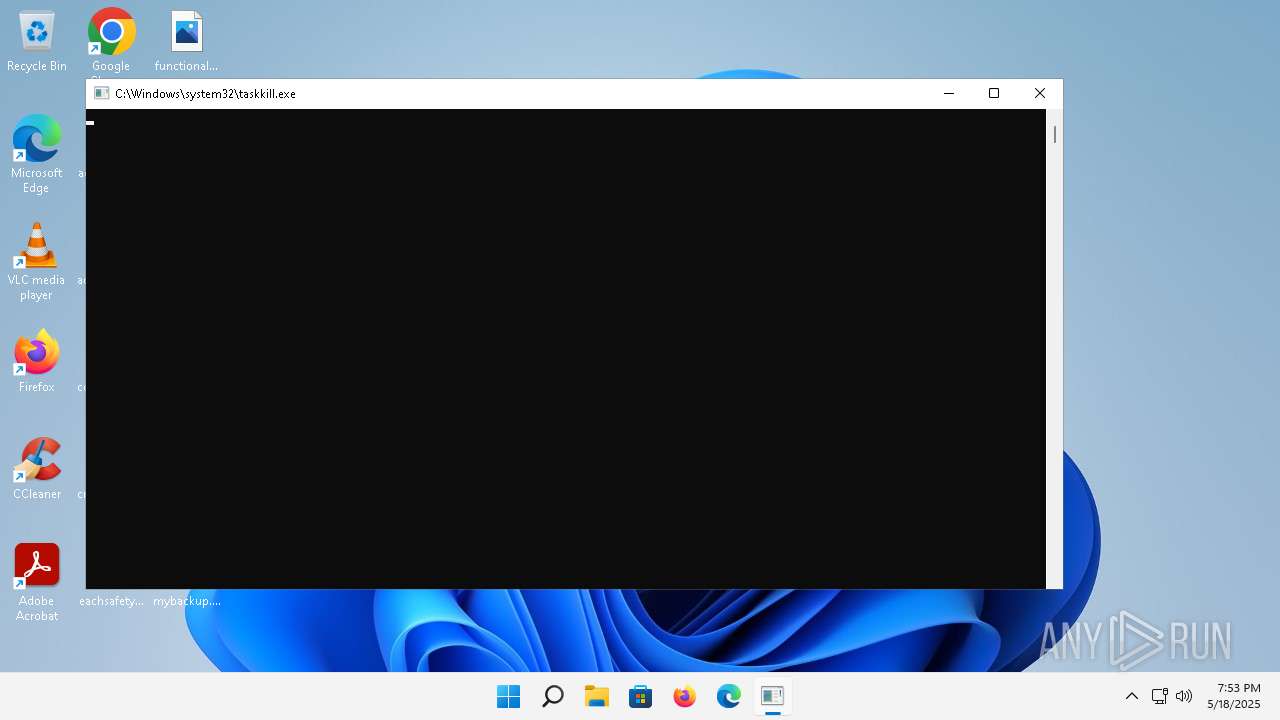This screenshot has height=720, width=1280.
Task: Open Microsoft Edge desktop shortcut
Action: [x=37, y=154]
